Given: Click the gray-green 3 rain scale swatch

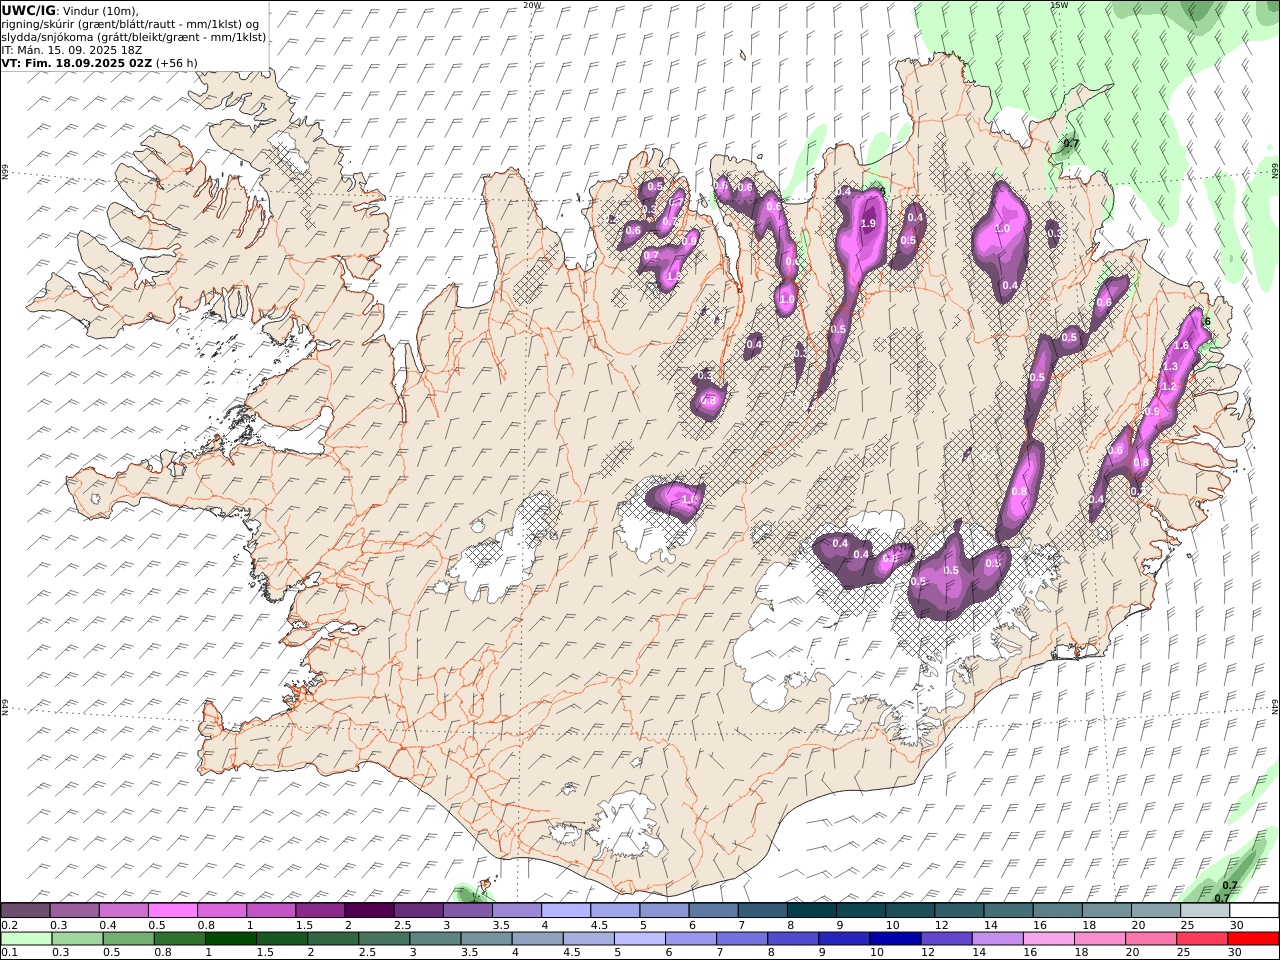Looking at the screenshot, I should tap(435, 939).
